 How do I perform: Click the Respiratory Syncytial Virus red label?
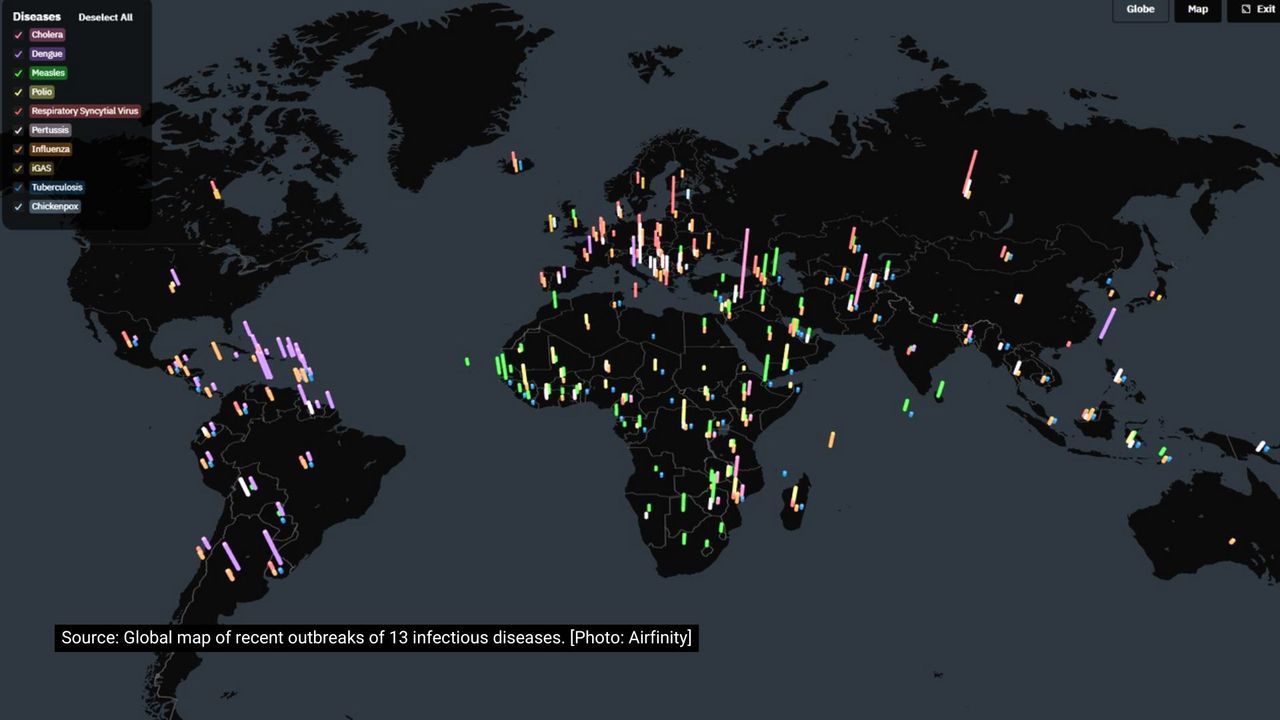(84, 111)
